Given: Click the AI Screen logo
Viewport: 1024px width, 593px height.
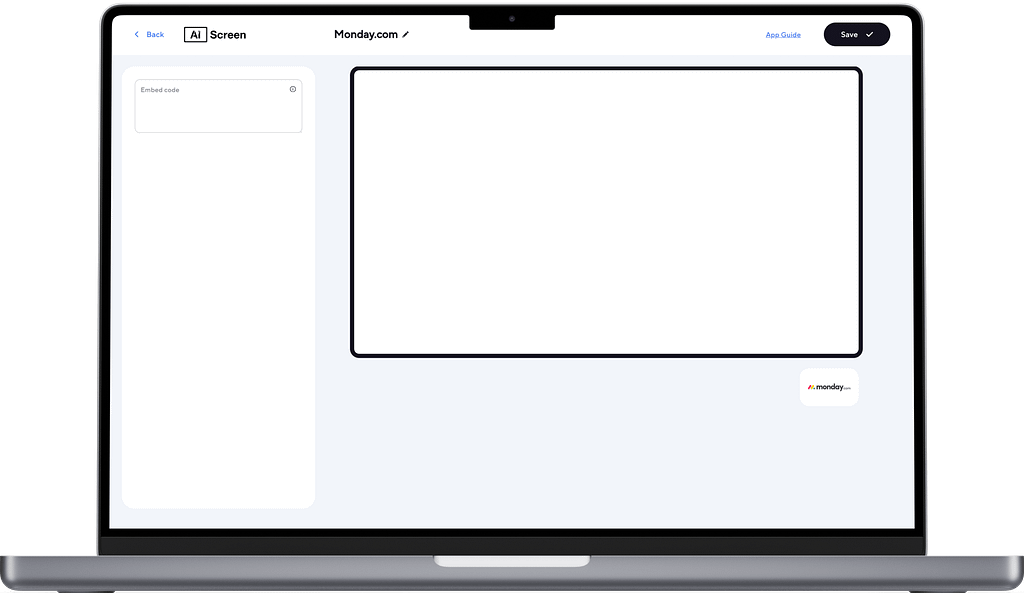Looking at the screenshot, I should [215, 35].
